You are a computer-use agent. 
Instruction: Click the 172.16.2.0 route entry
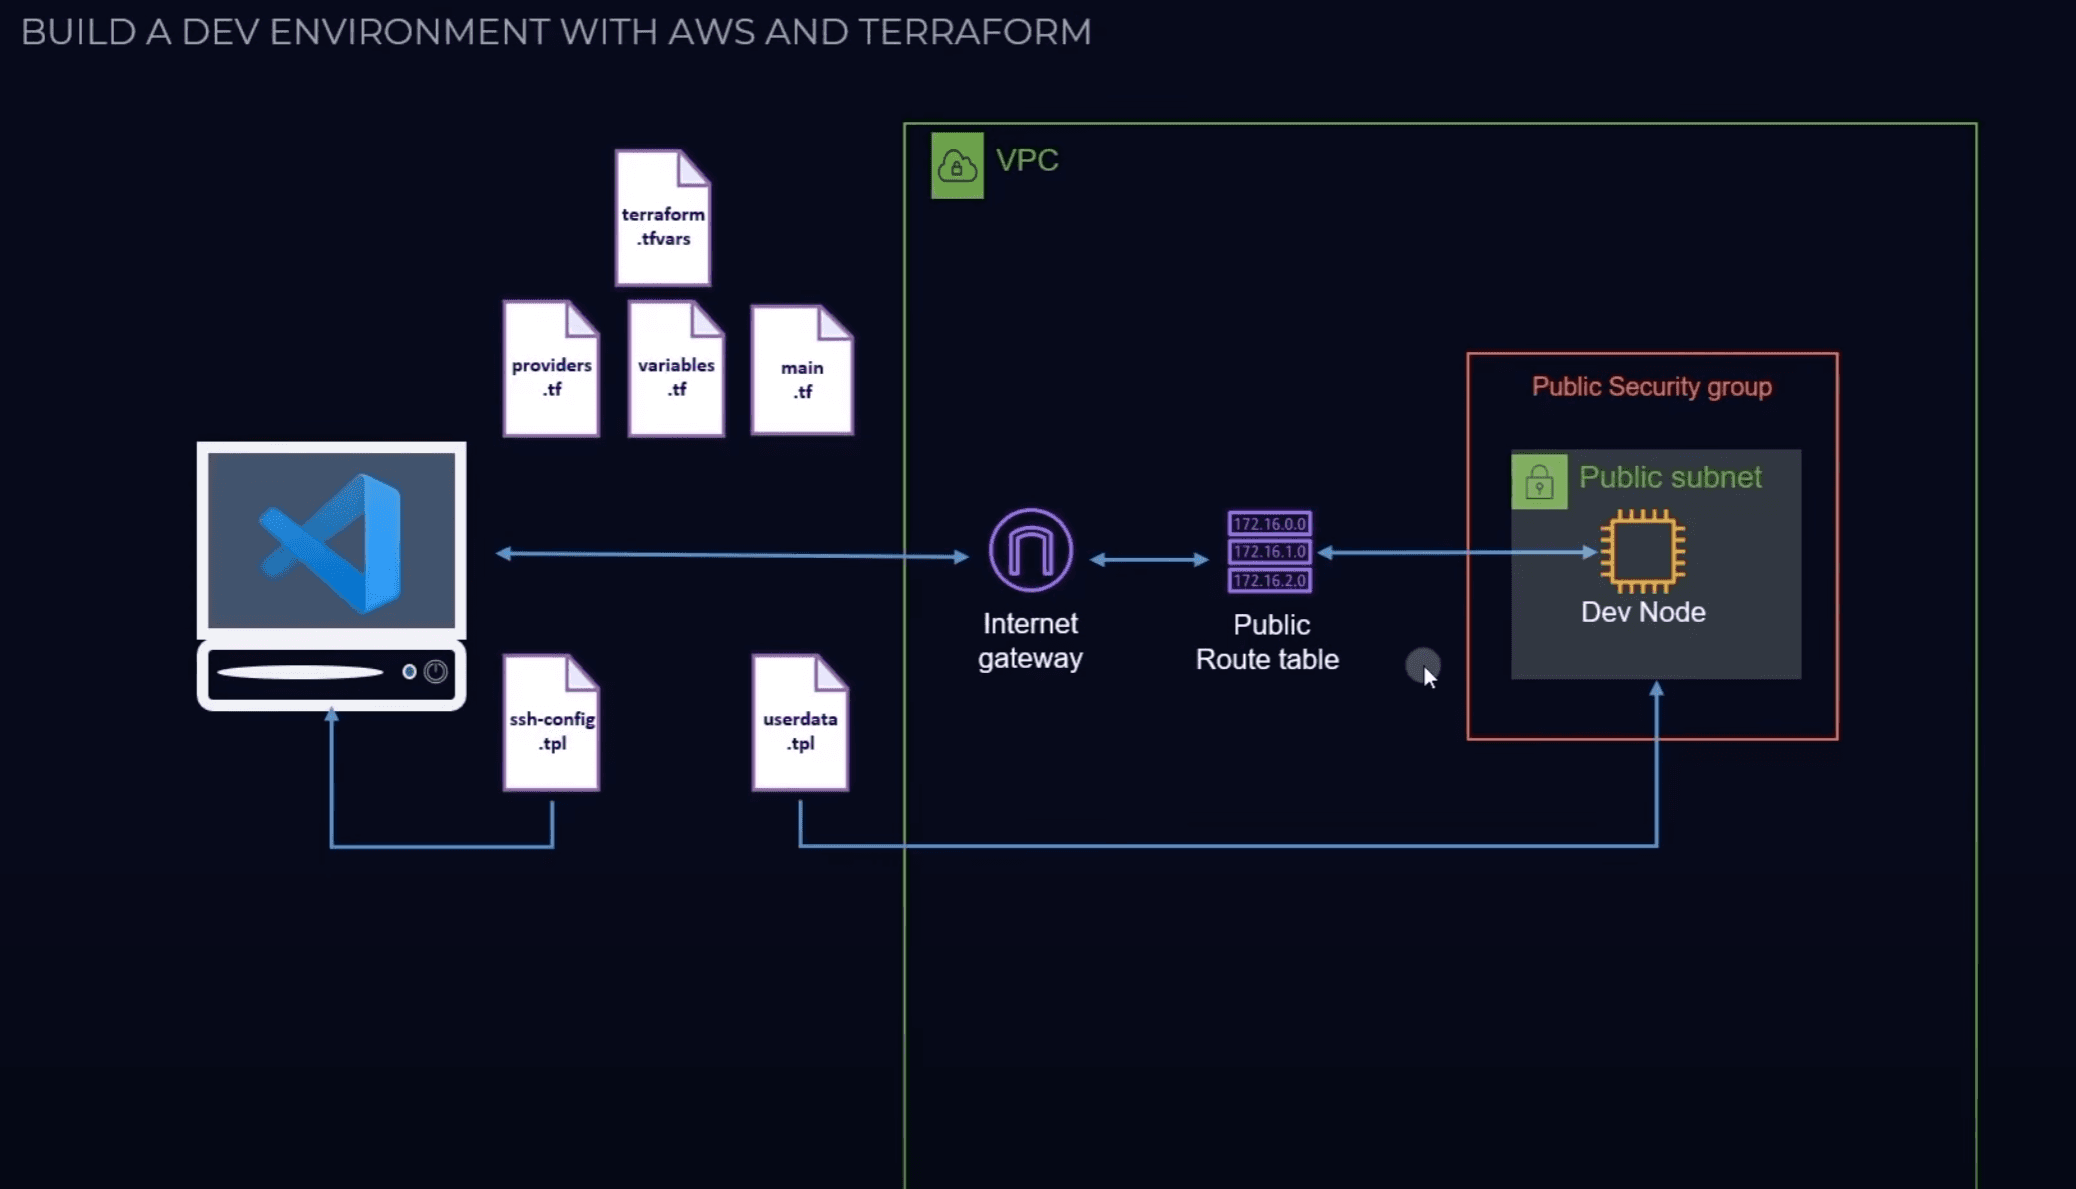[x=1269, y=581]
